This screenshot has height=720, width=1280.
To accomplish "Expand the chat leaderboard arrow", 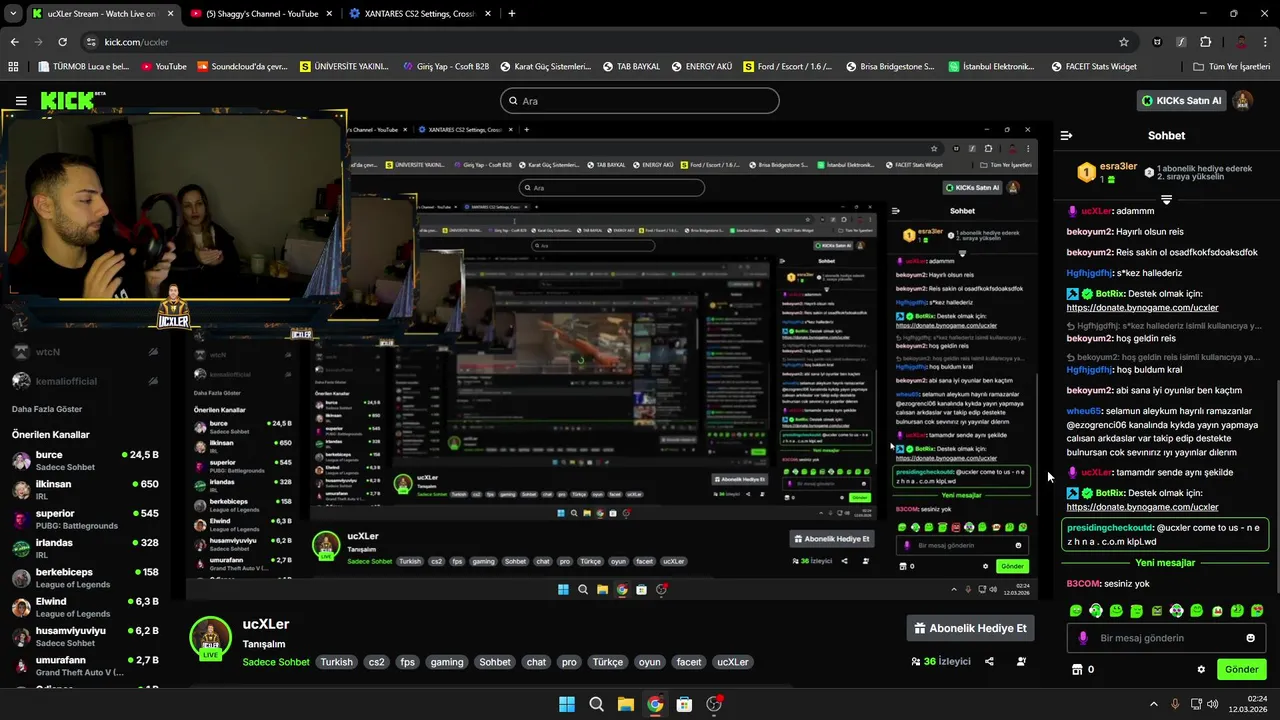I will (1166, 200).
